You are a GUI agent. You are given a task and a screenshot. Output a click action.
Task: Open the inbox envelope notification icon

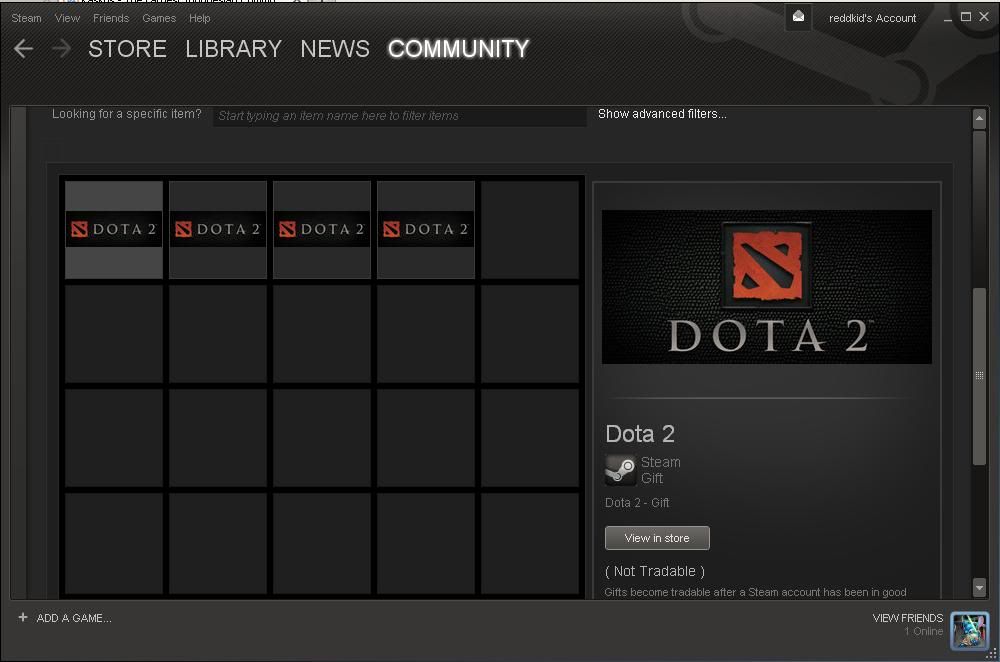[x=798, y=17]
